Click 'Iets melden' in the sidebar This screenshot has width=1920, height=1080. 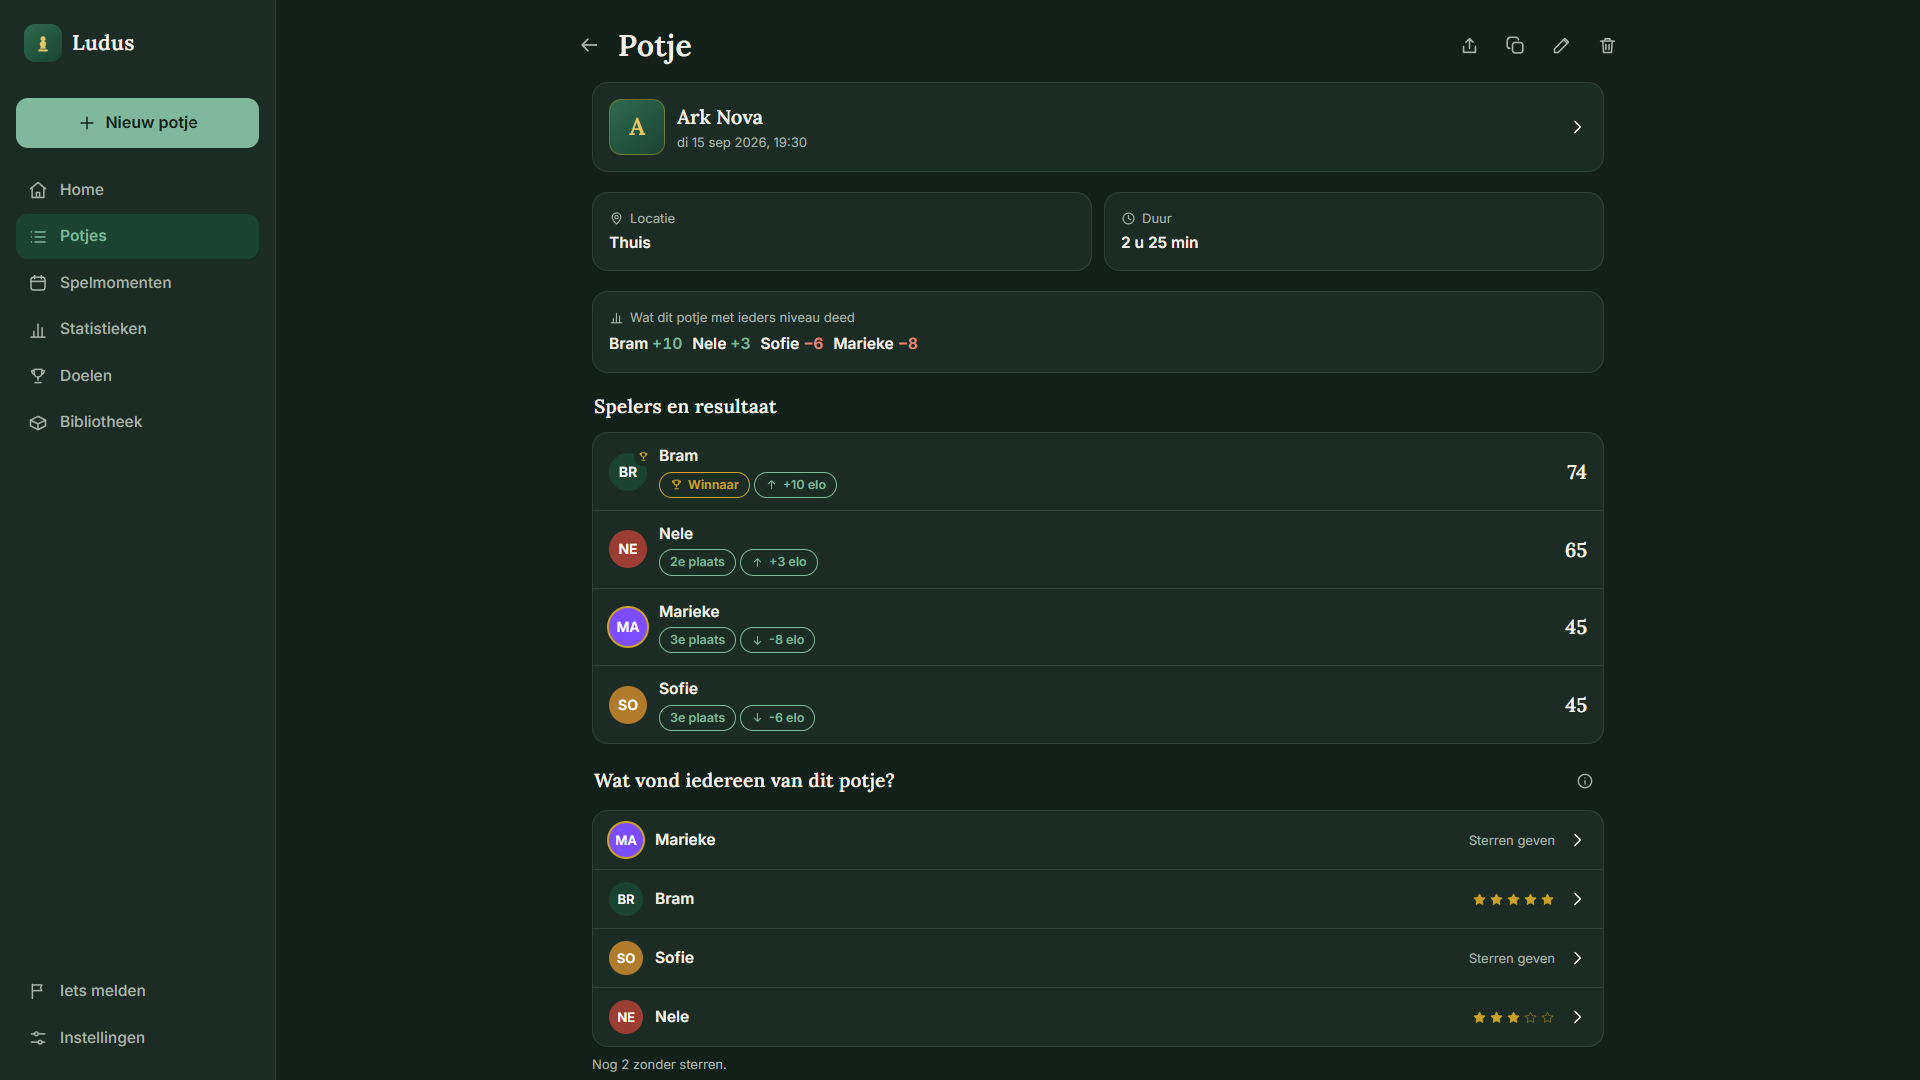(137, 991)
